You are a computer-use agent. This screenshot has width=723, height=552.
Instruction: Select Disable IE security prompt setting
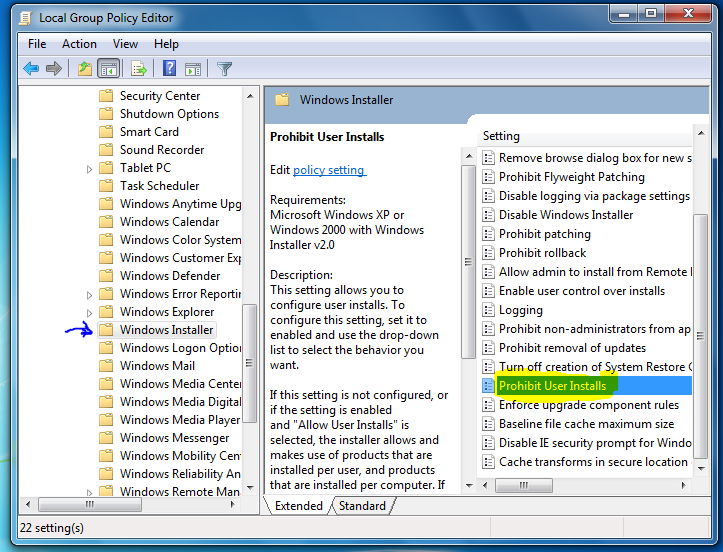(595, 443)
